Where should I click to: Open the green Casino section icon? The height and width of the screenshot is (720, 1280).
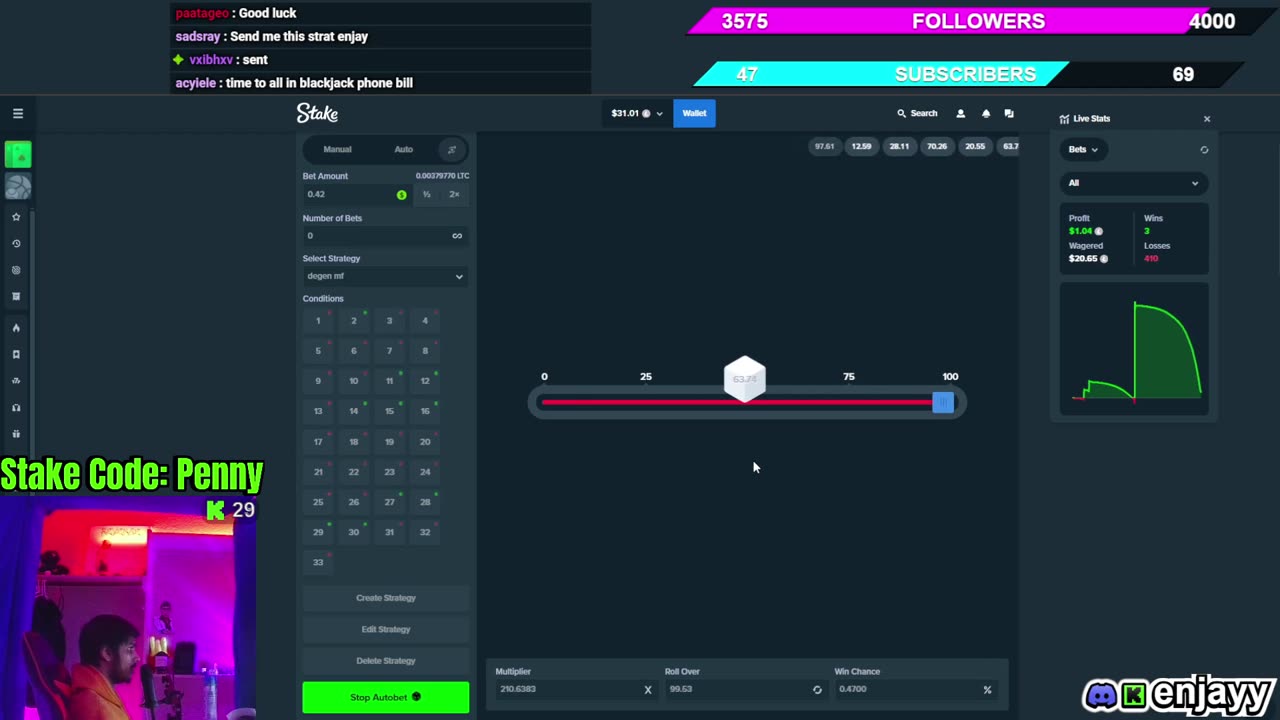tap(18, 154)
